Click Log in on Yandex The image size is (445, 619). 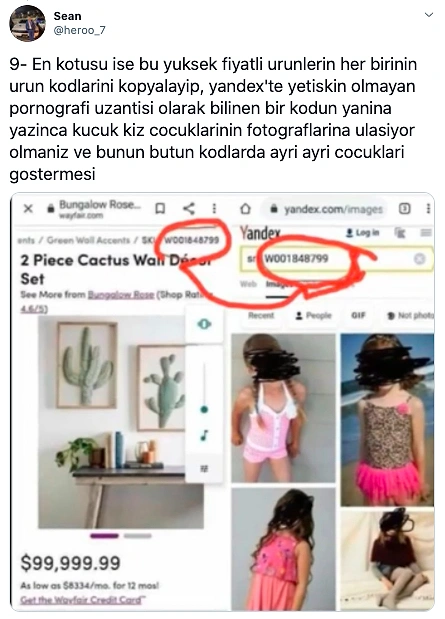[x=362, y=233]
